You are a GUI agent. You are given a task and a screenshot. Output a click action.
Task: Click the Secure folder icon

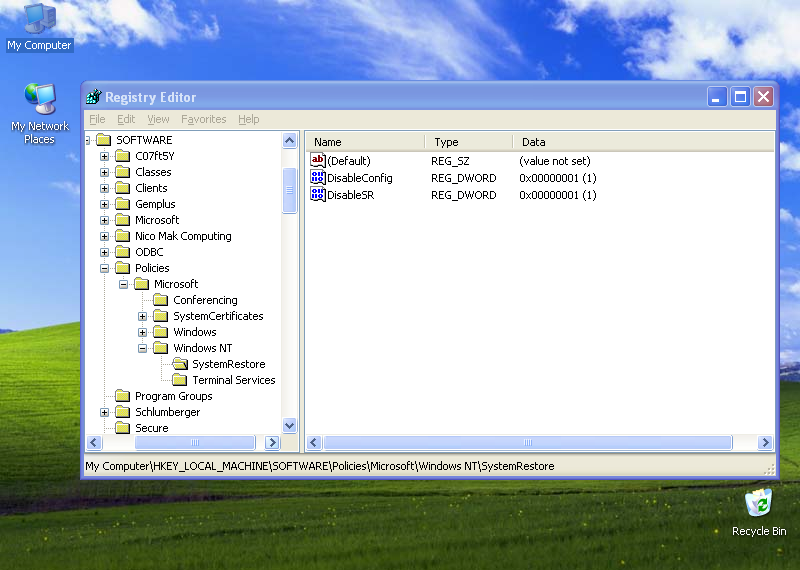point(122,428)
